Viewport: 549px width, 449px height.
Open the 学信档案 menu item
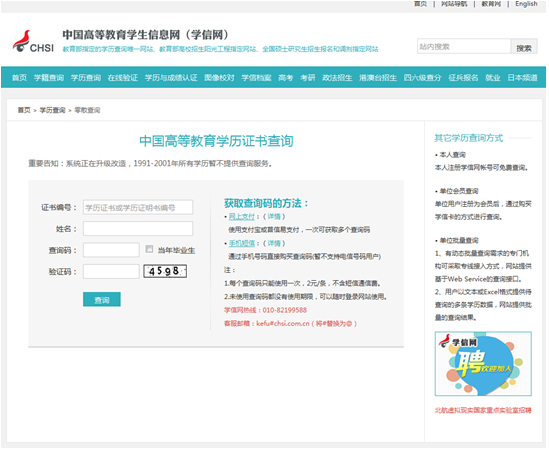pyautogui.click(x=256, y=78)
